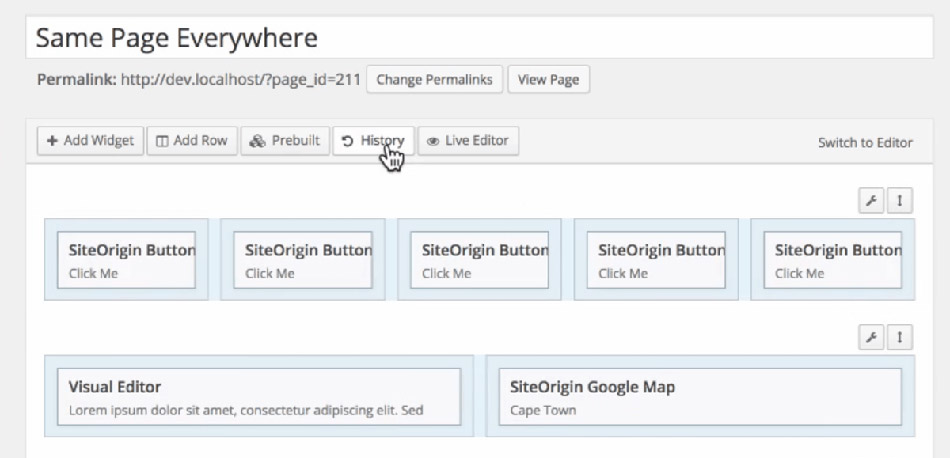Click the undo arrow icon on History
This screenshot has height=458, width=950.
347,141
